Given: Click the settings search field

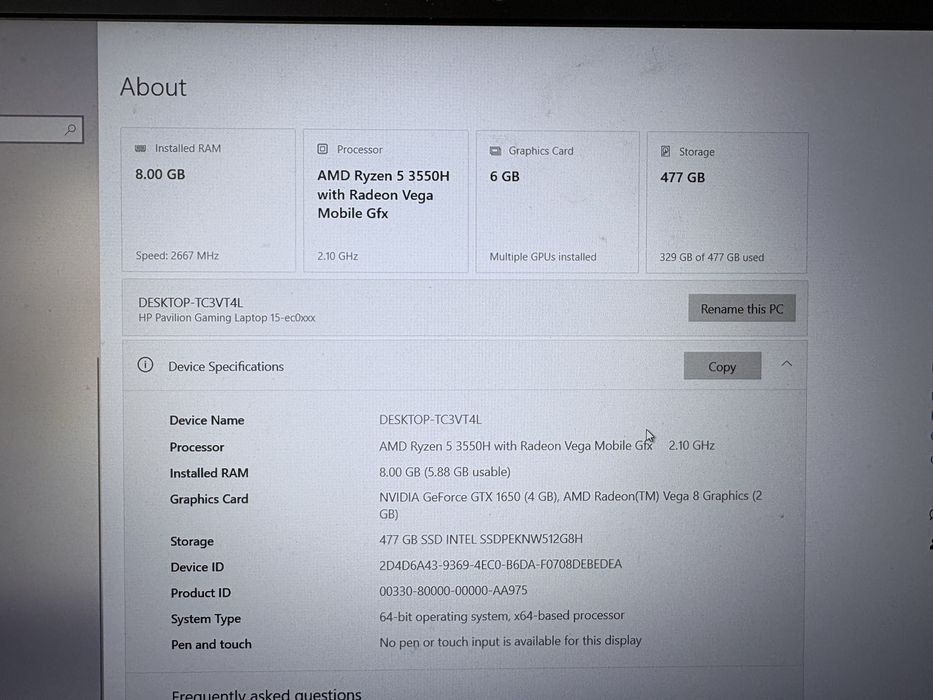Looking at the screenshot, I should (40, 129).
